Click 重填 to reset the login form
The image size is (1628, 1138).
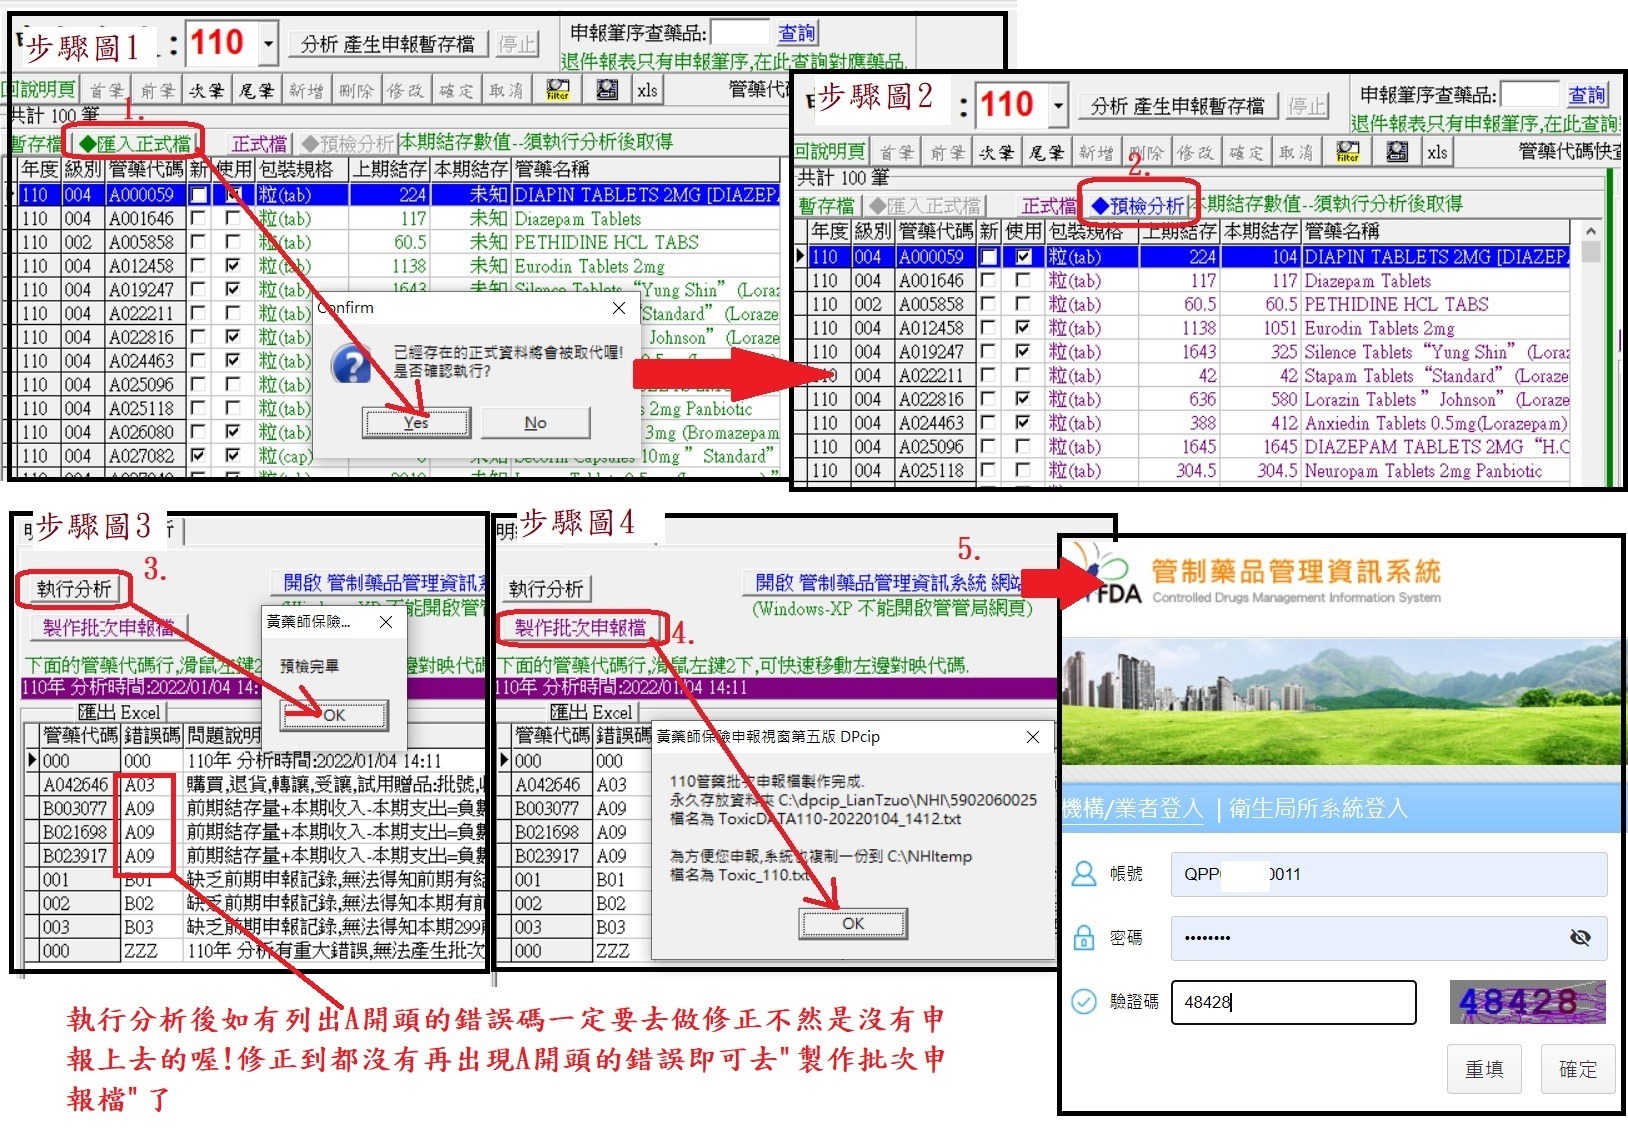(x=1484, y=1069)
